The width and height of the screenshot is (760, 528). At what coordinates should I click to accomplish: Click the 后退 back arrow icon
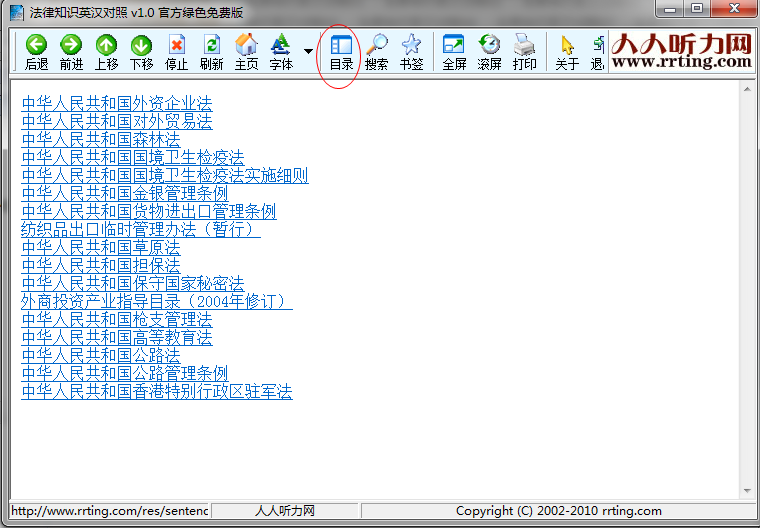pos(36,45)
